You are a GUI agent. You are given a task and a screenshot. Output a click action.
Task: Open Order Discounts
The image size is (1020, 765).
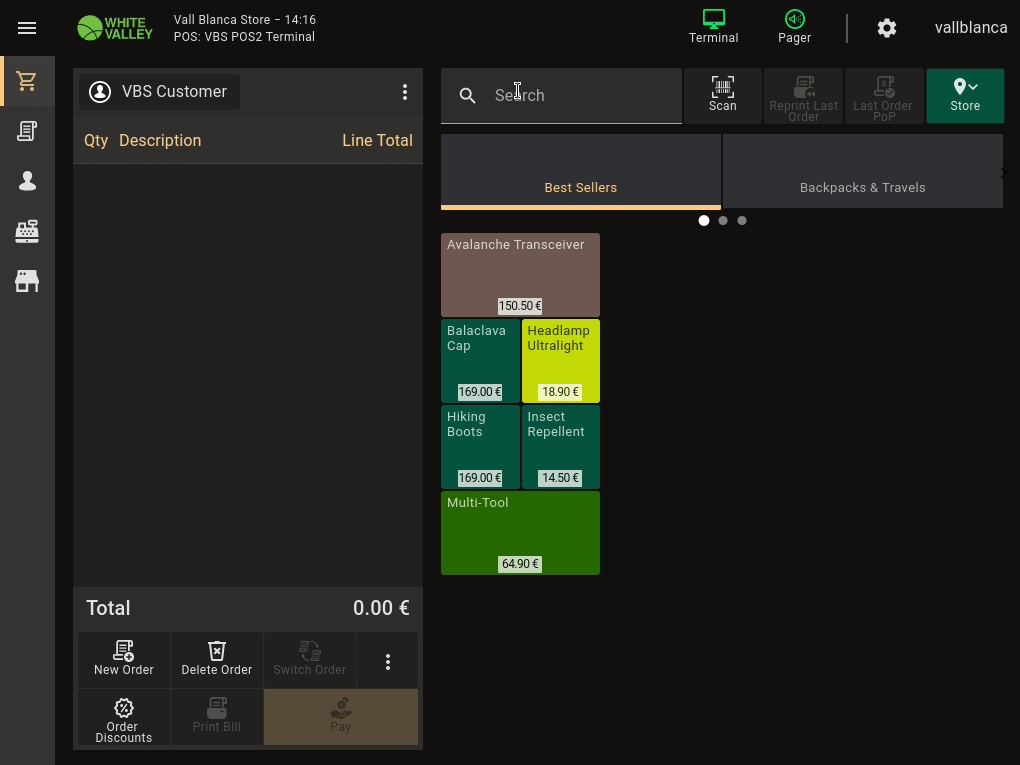124,717
